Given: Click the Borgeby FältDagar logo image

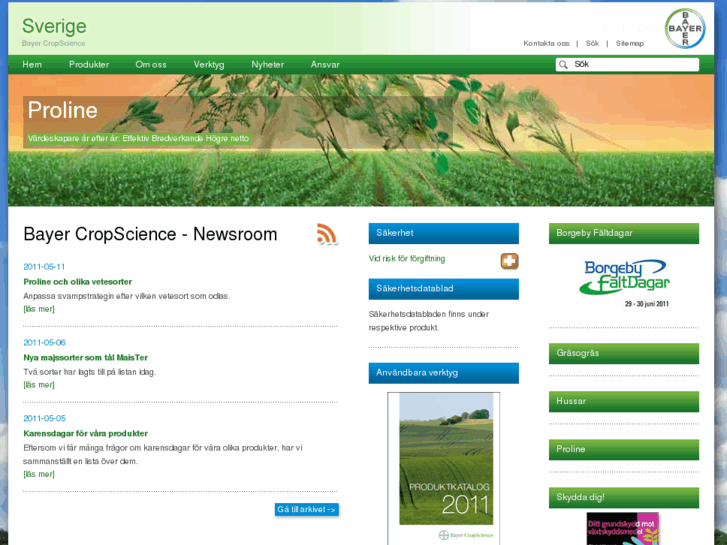Looking at the screenshot, I should (x=624, y=282).
